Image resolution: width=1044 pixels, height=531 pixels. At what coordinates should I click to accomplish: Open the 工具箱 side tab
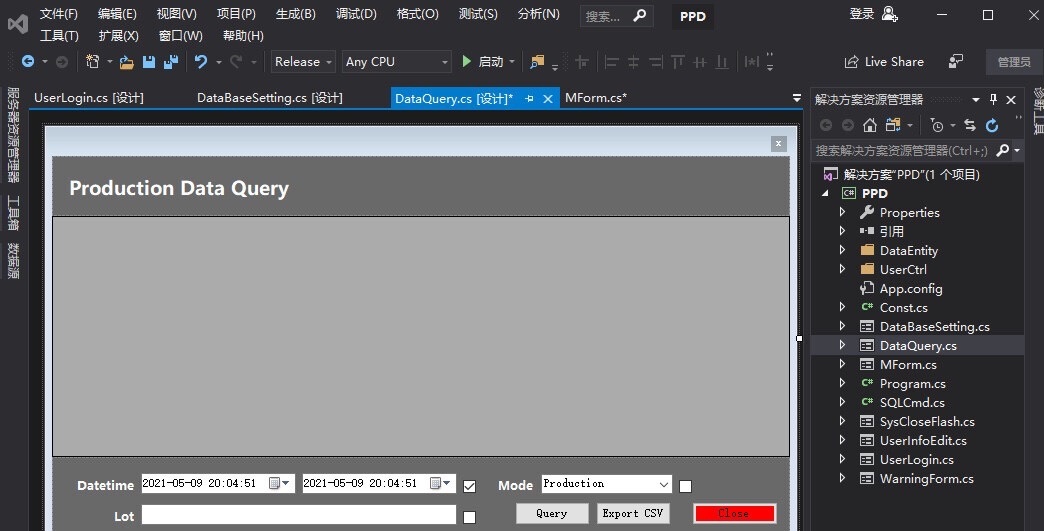point(13,213)
